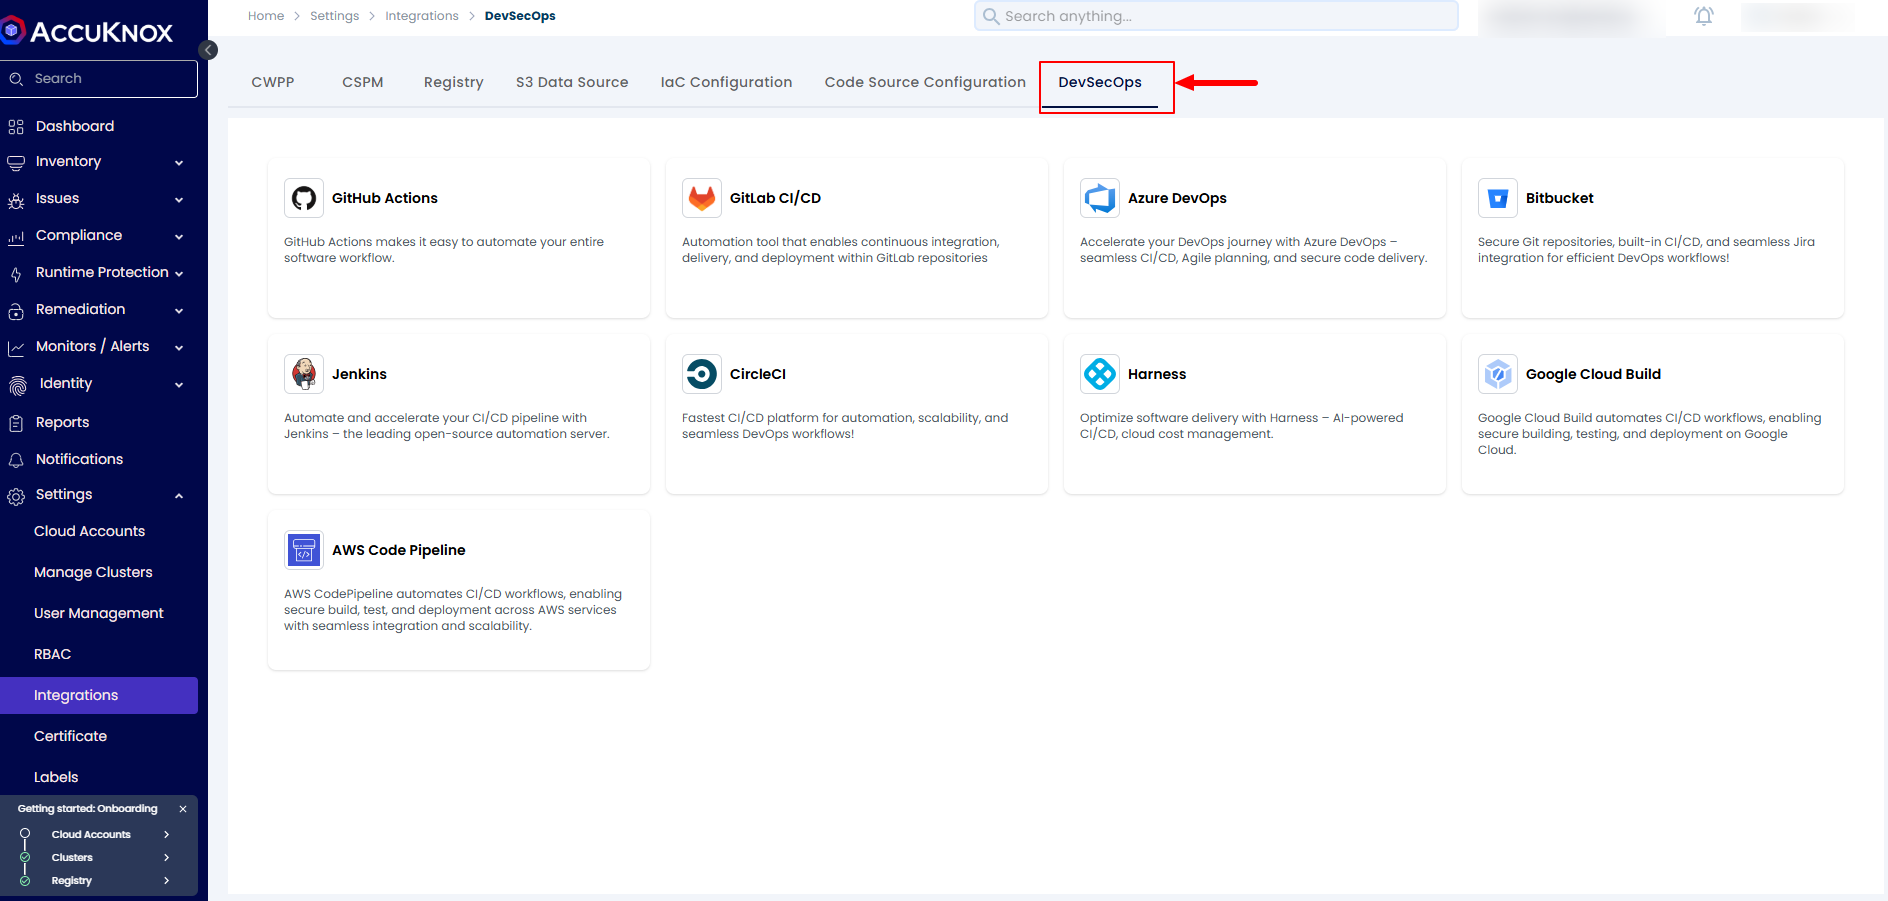Screen dimensions: 1888x901
Task: Click the Dashboard grid icon in sidebar
Action: click(x=16, y=127)
